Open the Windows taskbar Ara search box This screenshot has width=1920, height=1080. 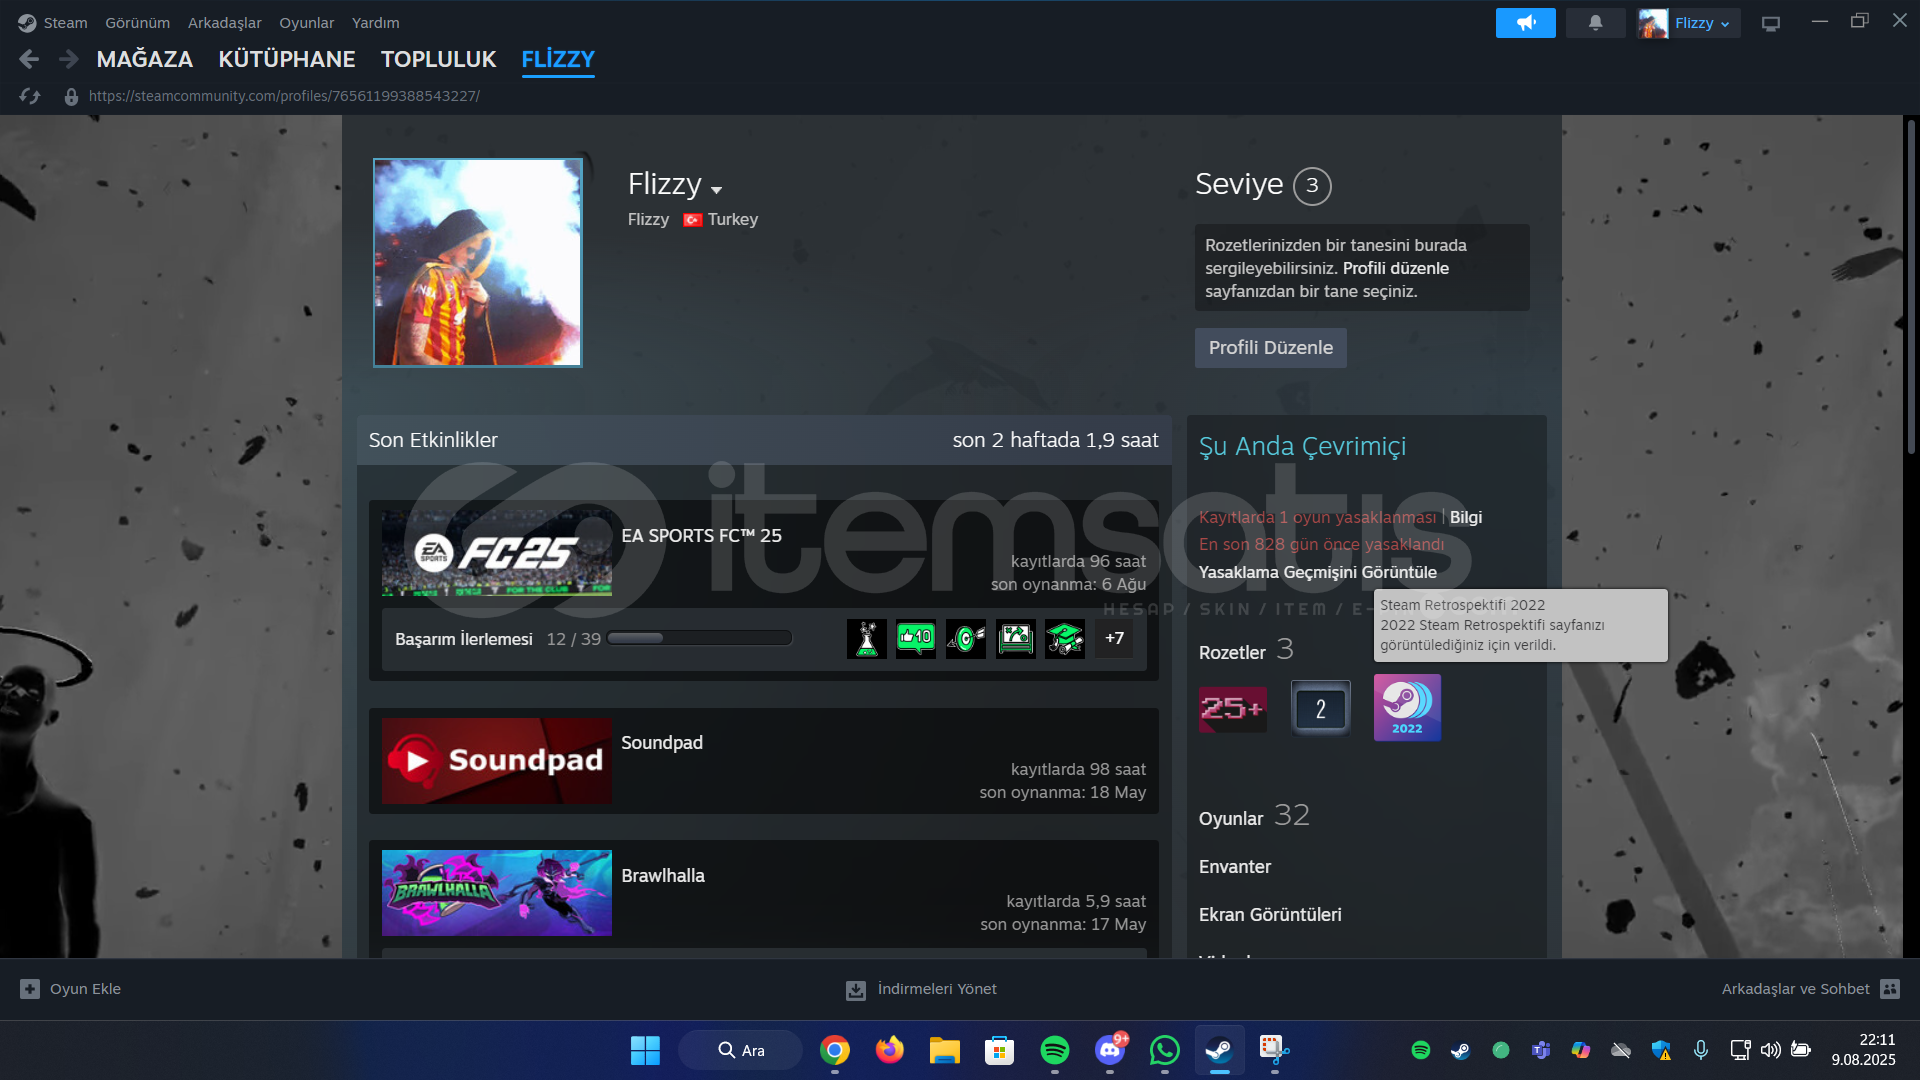point(741,1050)
